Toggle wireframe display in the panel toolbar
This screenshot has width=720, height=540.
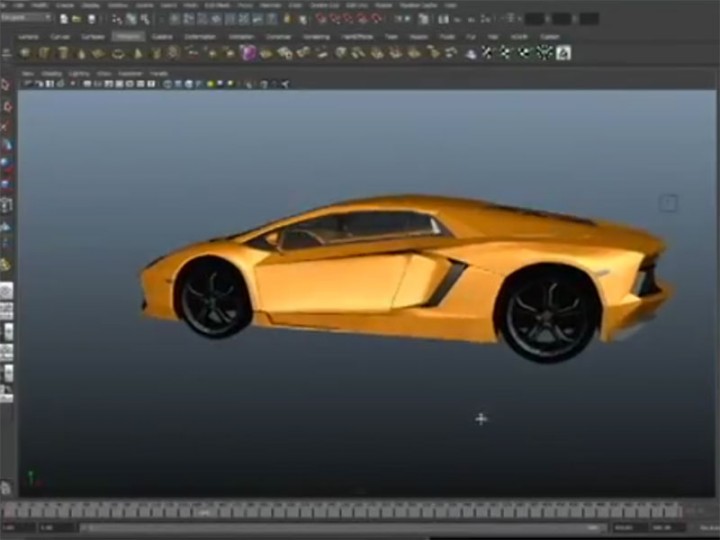tap(168, 84)
